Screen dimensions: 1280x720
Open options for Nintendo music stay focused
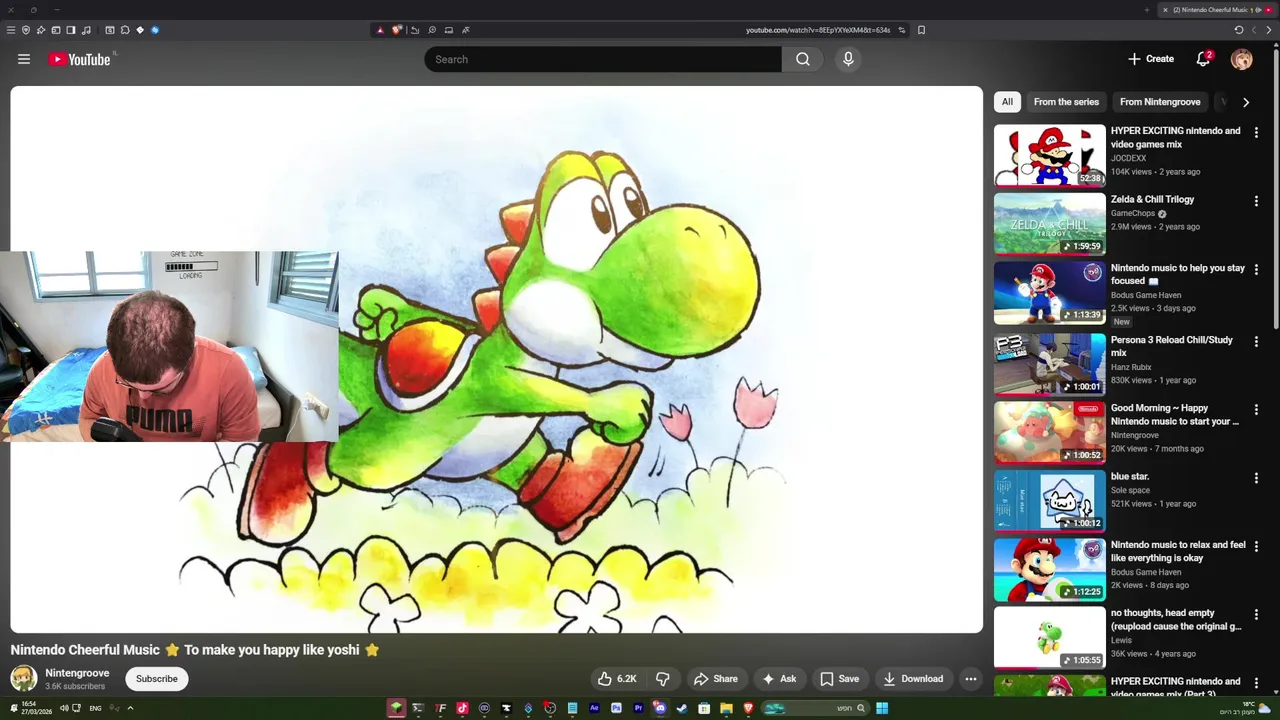tap(1256, 270)
